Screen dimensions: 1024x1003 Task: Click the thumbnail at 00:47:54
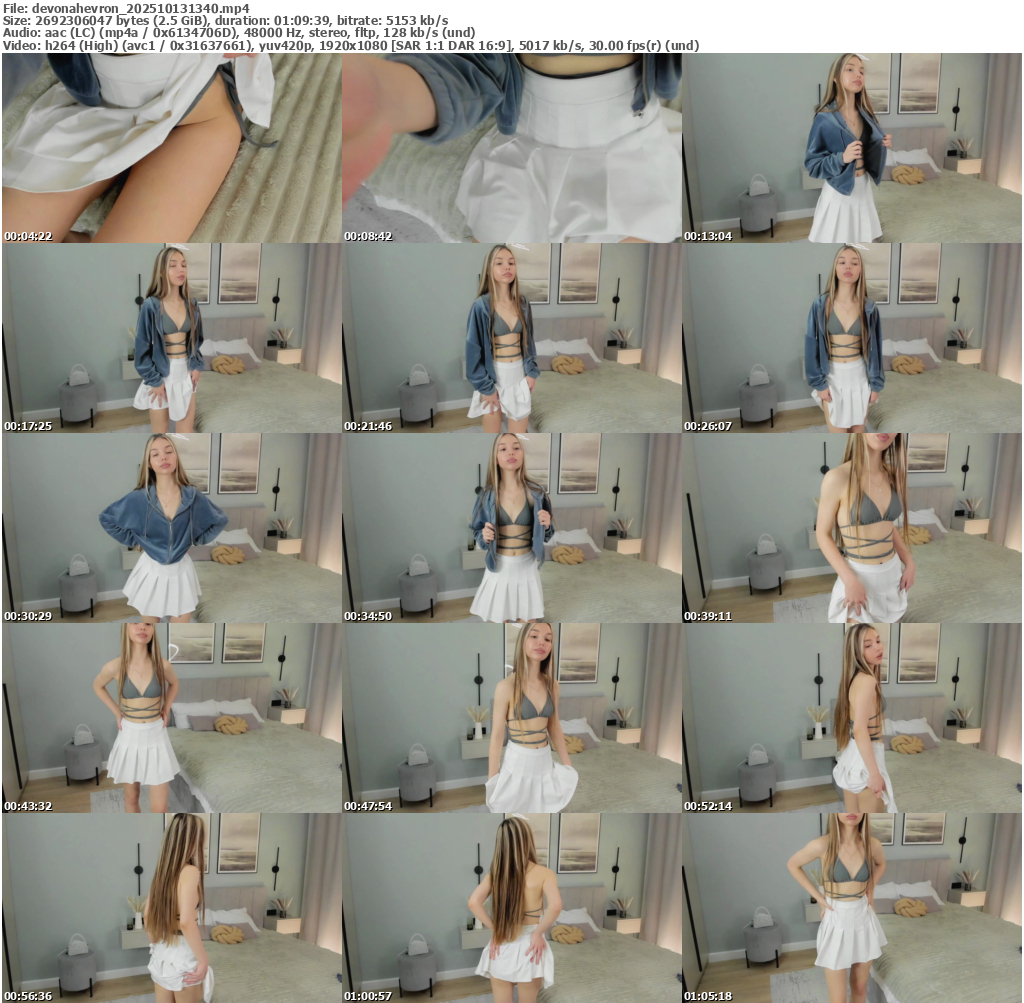[x=512, y=718]
